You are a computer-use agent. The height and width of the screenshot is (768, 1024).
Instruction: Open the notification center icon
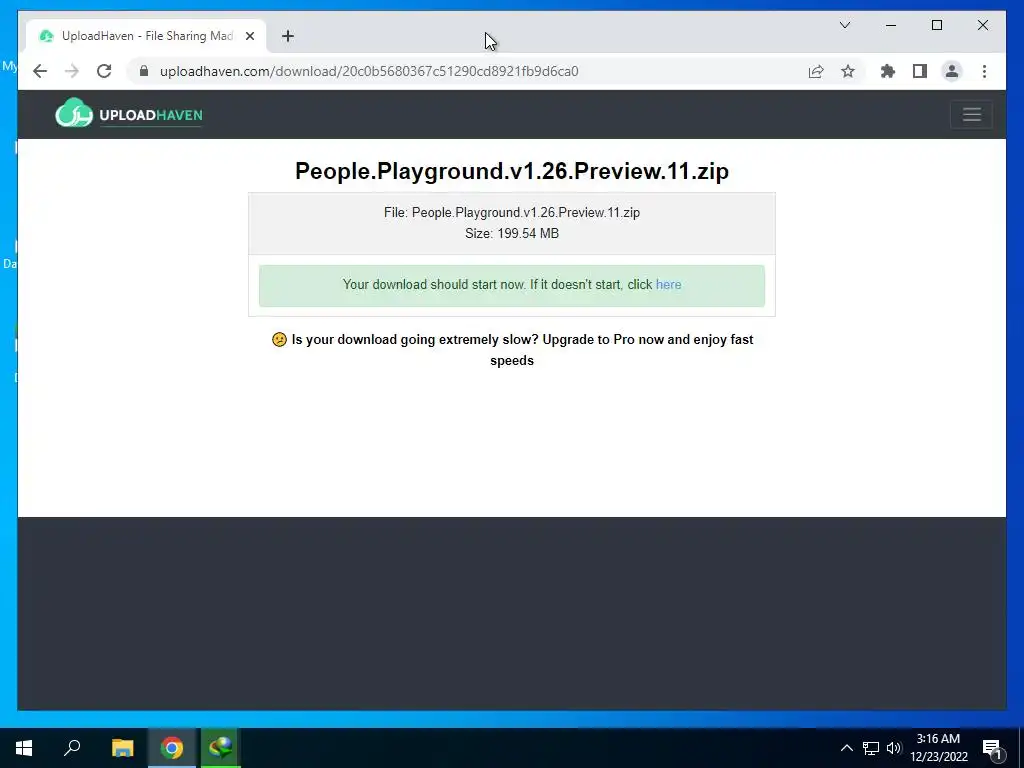click(x=993, y=748)
